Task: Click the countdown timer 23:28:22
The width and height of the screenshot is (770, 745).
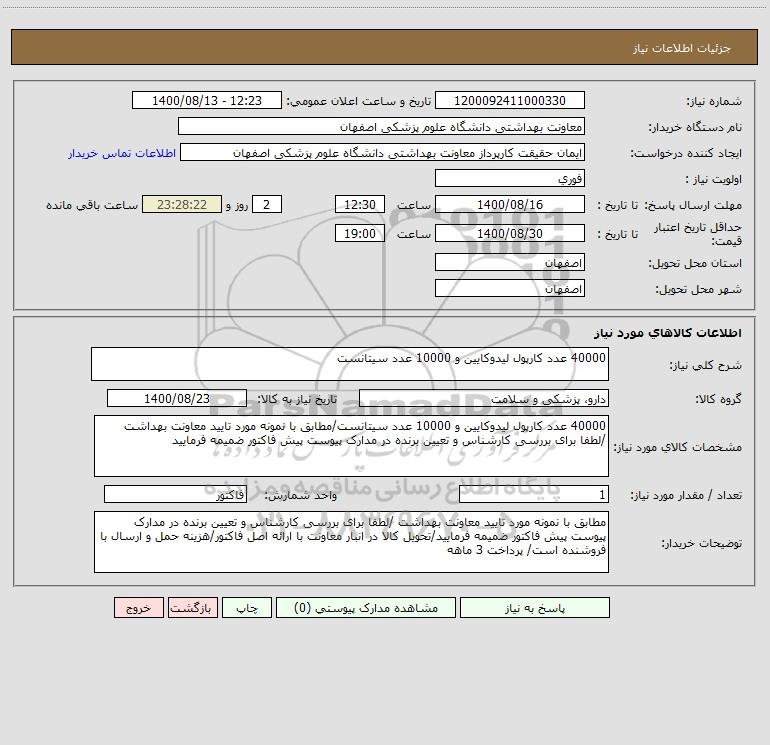Action: pyautogui.click(x=182, y=204)
